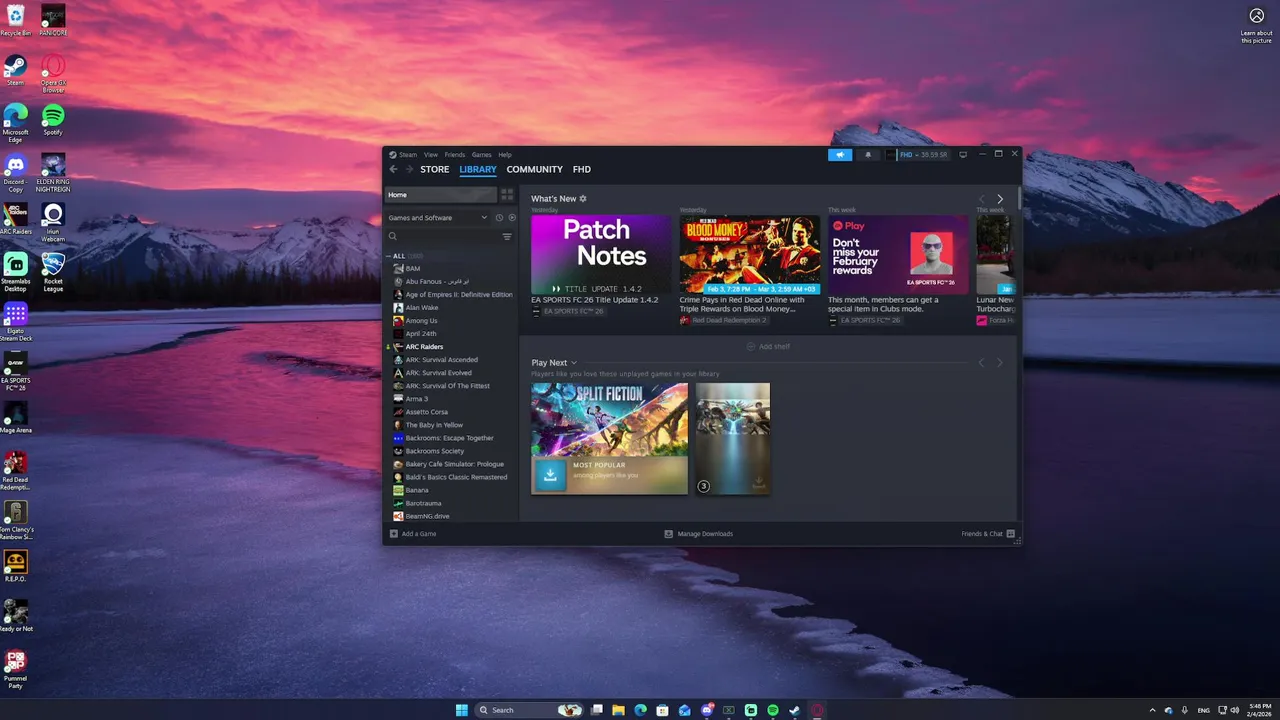Open the Steam notifications bell

(867, 155)
